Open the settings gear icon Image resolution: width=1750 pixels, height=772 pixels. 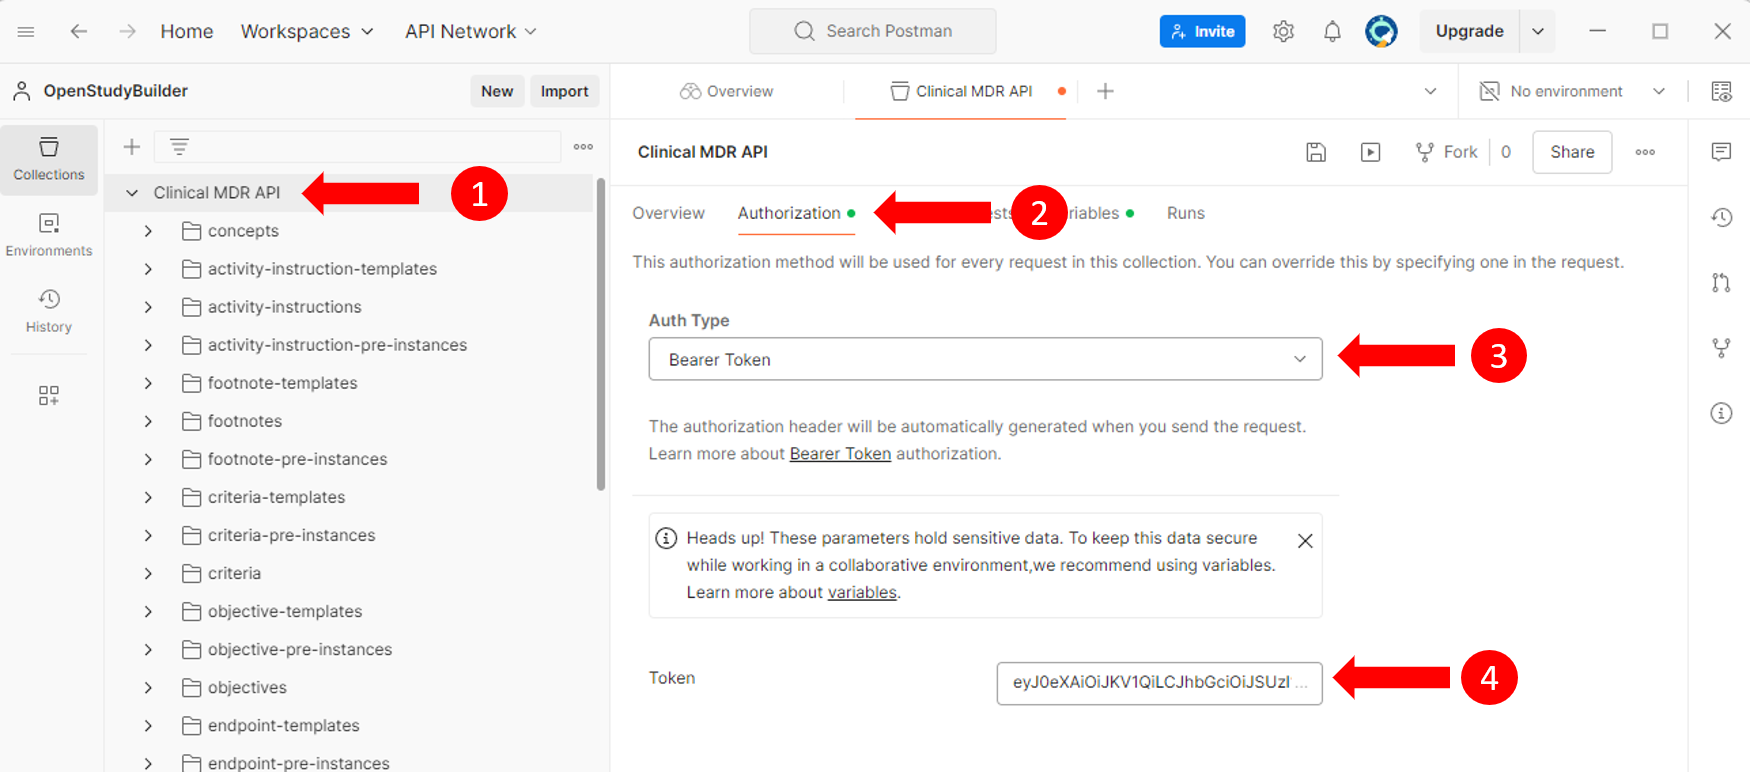(x=1283, y=32)
